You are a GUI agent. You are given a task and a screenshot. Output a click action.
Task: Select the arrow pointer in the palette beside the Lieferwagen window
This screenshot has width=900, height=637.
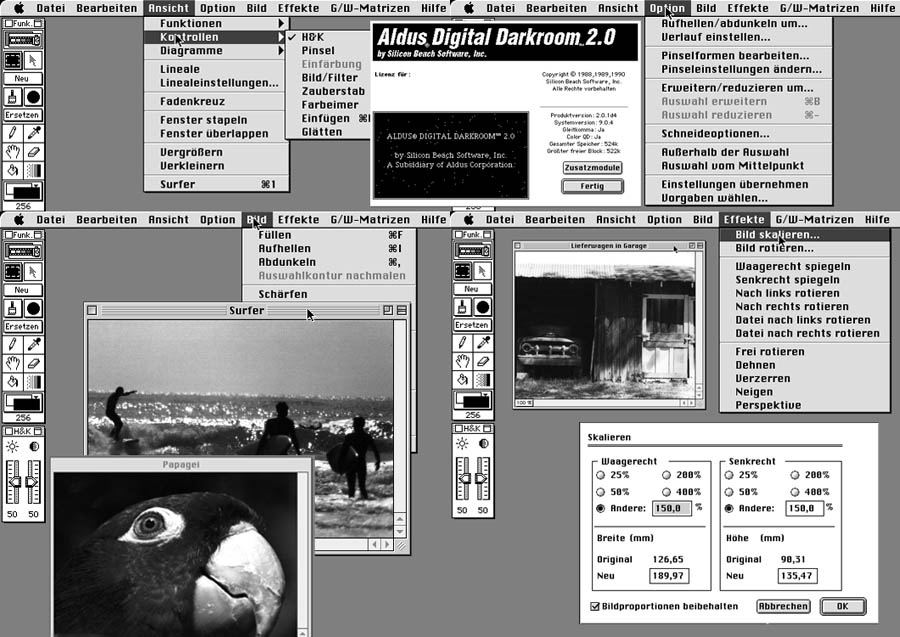483,270
